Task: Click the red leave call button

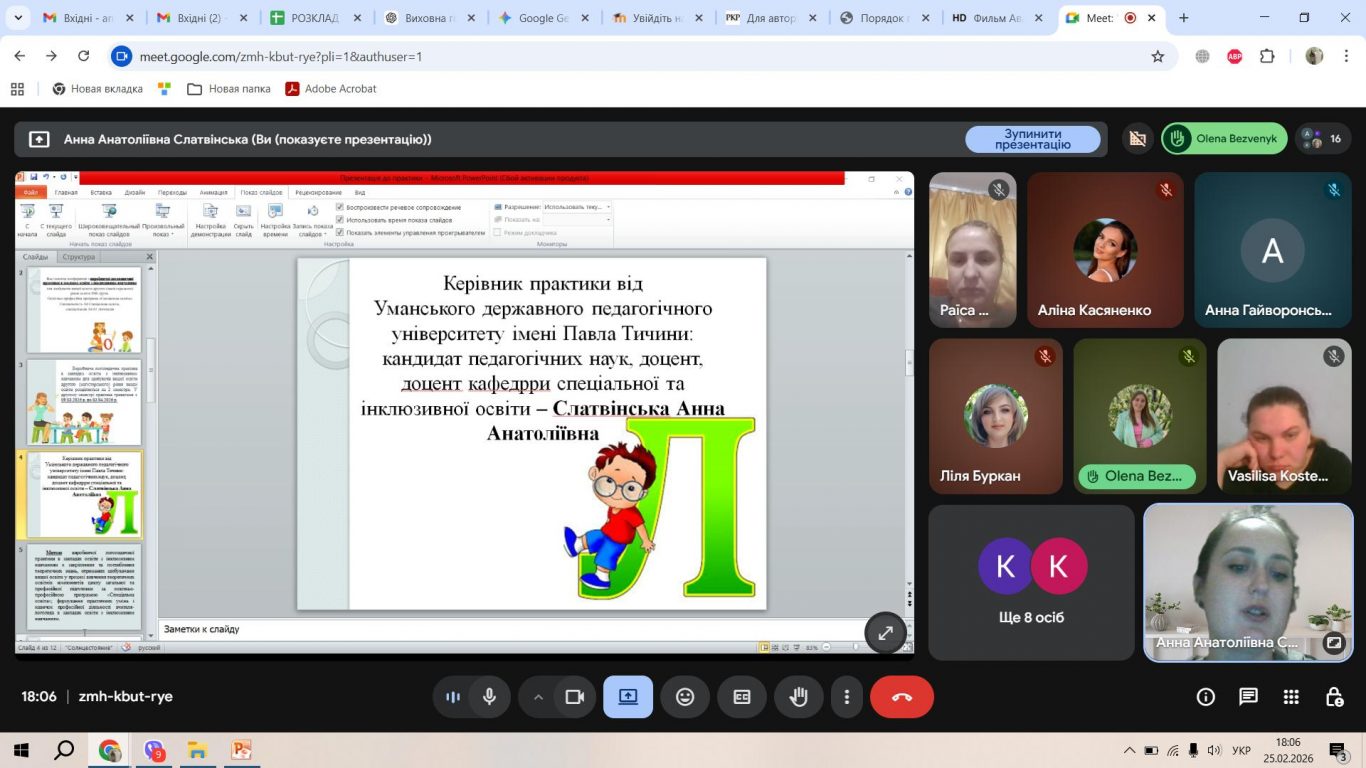Action: pyautogui.click(x=901, y=697)
